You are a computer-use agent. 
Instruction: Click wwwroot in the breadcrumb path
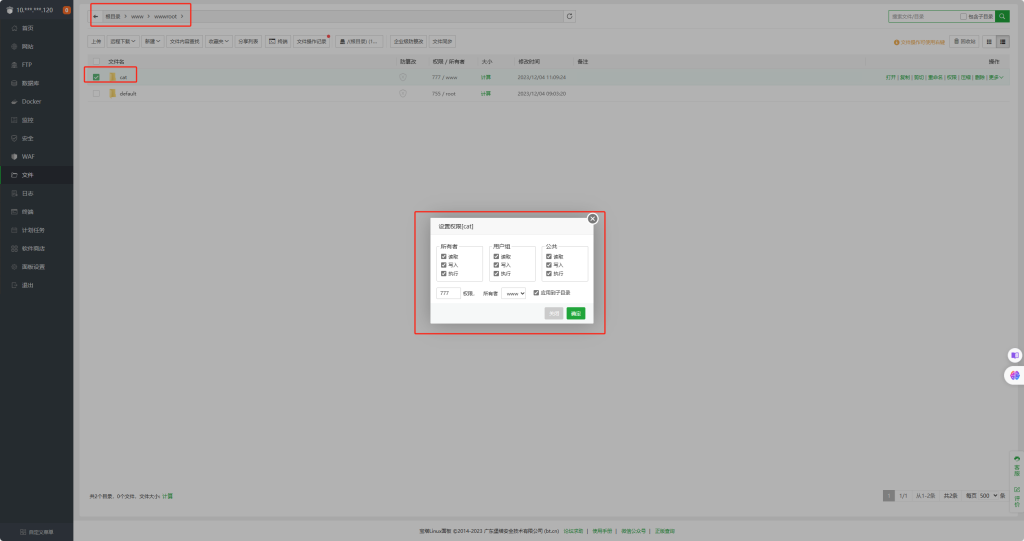point(165,16)
